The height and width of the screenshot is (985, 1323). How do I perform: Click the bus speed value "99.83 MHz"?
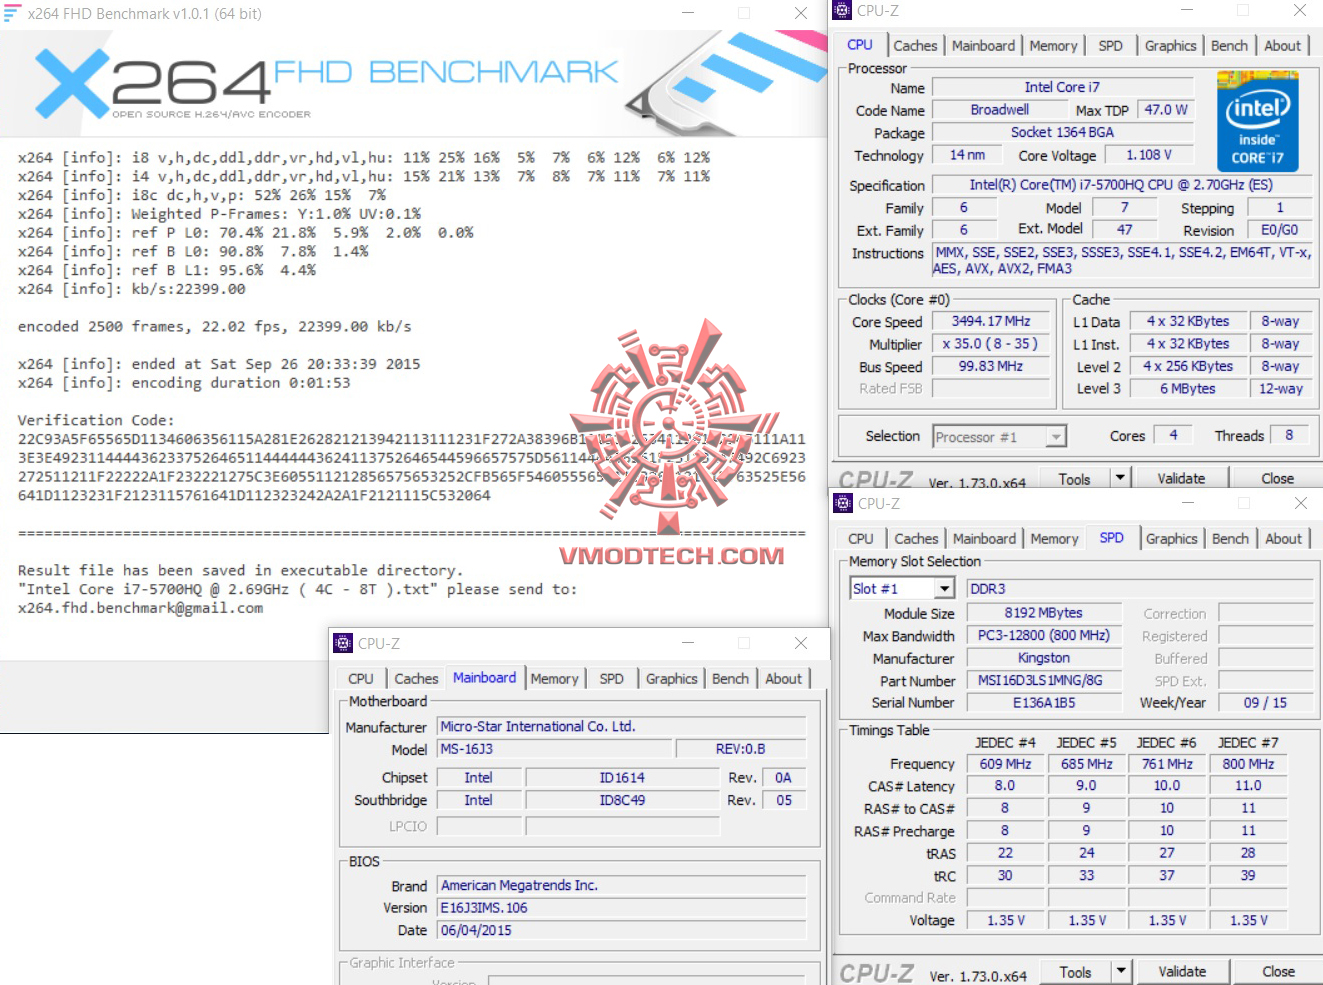[x=991, y=366]
